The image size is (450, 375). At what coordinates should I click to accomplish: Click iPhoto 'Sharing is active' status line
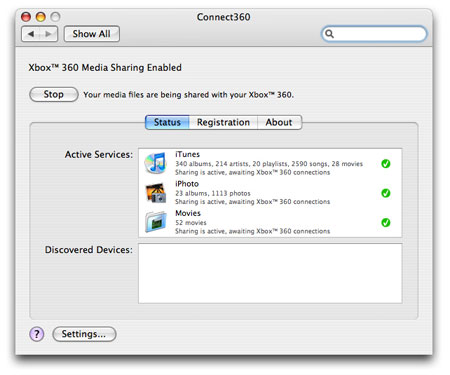point(253,202)
